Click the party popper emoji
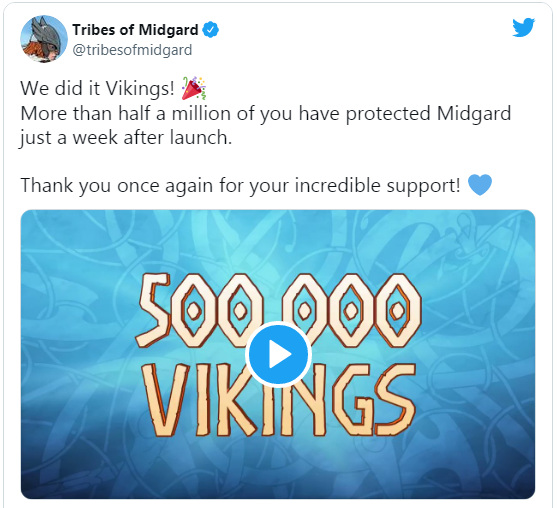557x508 pixels. point(194,88)
